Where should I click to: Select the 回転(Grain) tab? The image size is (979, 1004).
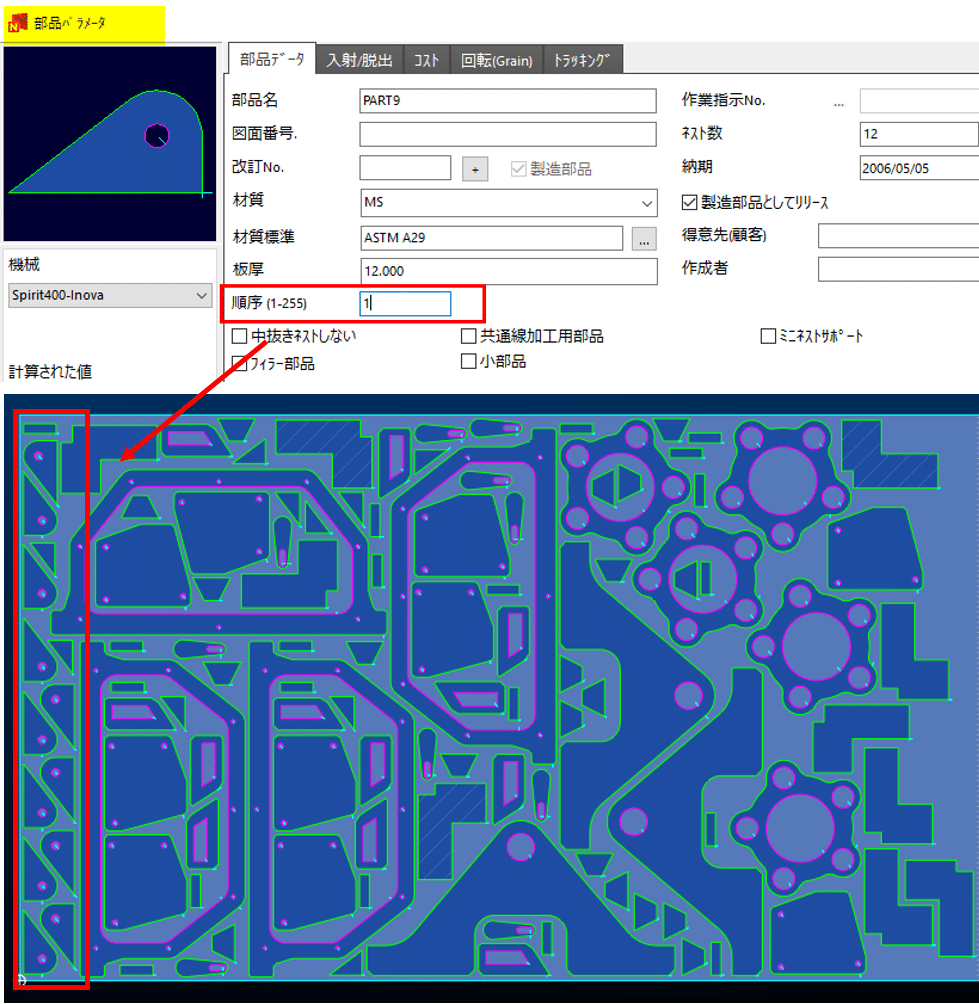click(497, 60)
